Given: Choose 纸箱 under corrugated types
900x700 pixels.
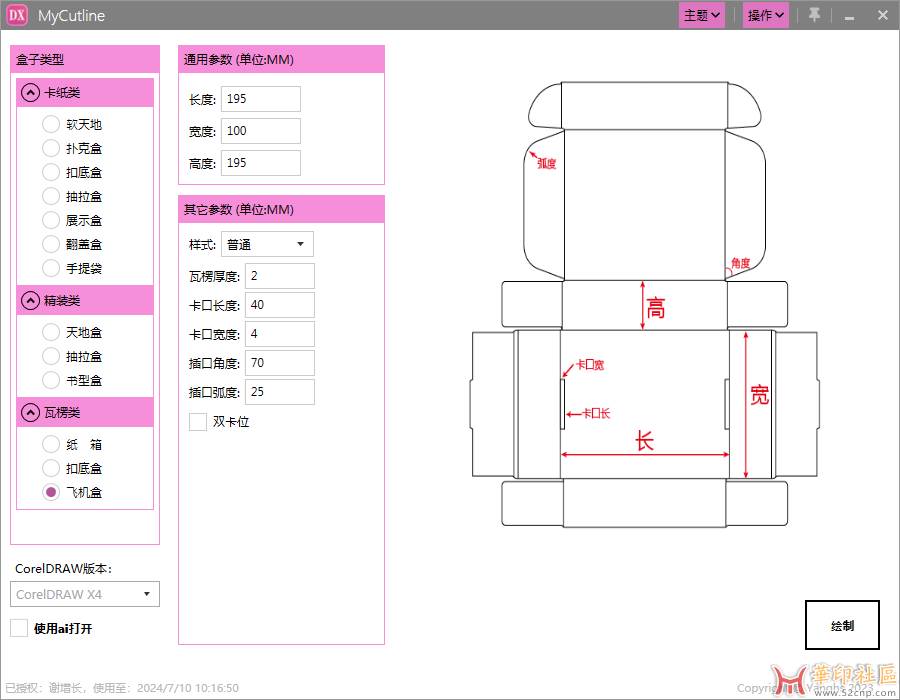Looking at the screenshot, I should [51, 445].
